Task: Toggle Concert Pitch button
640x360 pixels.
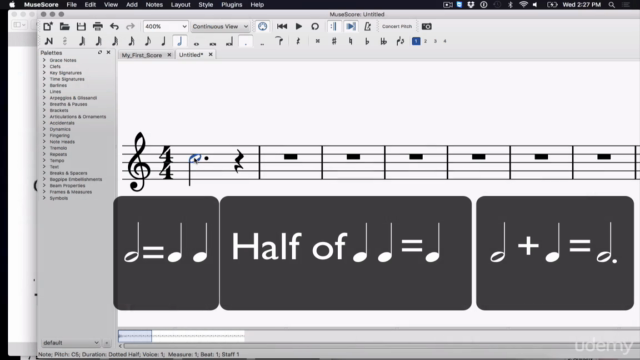Action: click(x=397, y=27)
